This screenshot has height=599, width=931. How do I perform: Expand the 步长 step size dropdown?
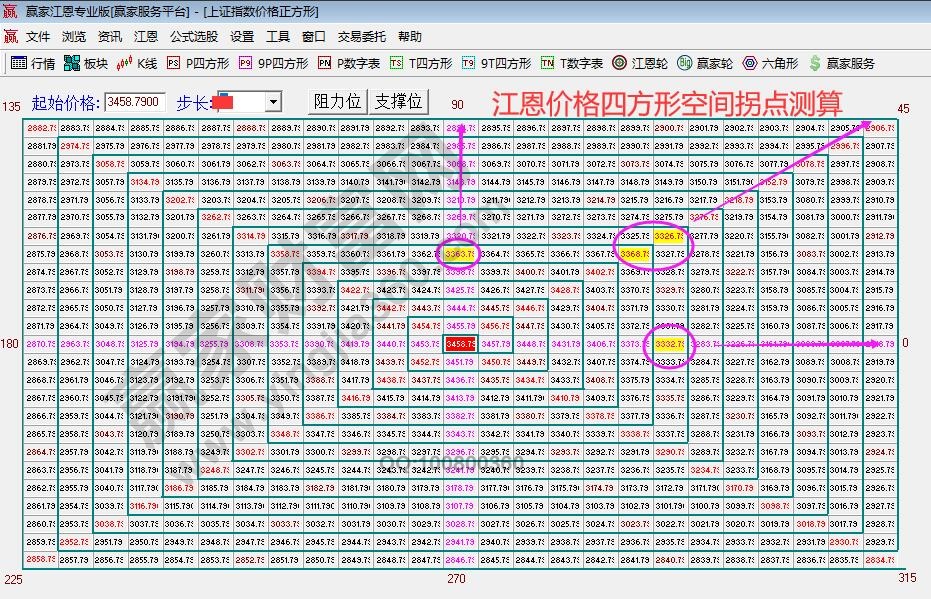point(275,100)
